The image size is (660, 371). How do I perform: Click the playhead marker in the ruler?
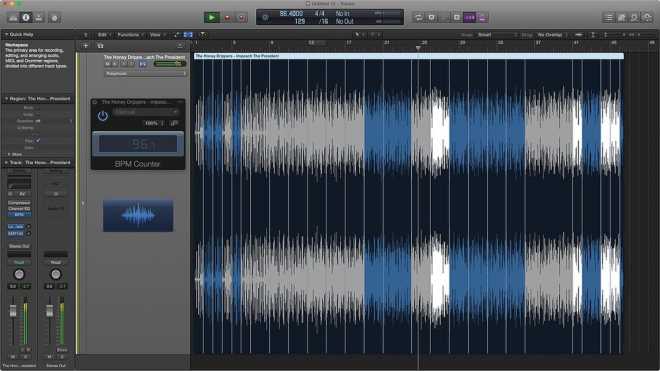coord(418,48)
